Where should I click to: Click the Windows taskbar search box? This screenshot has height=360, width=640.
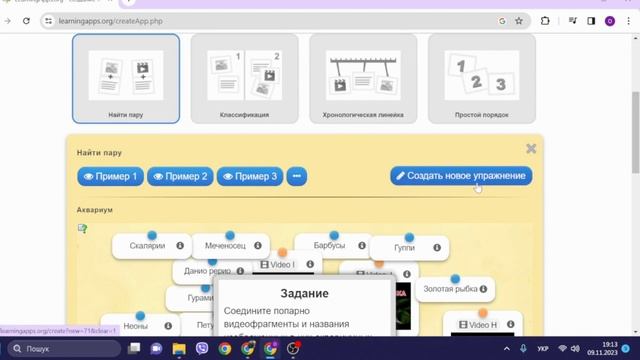point(64,349)
